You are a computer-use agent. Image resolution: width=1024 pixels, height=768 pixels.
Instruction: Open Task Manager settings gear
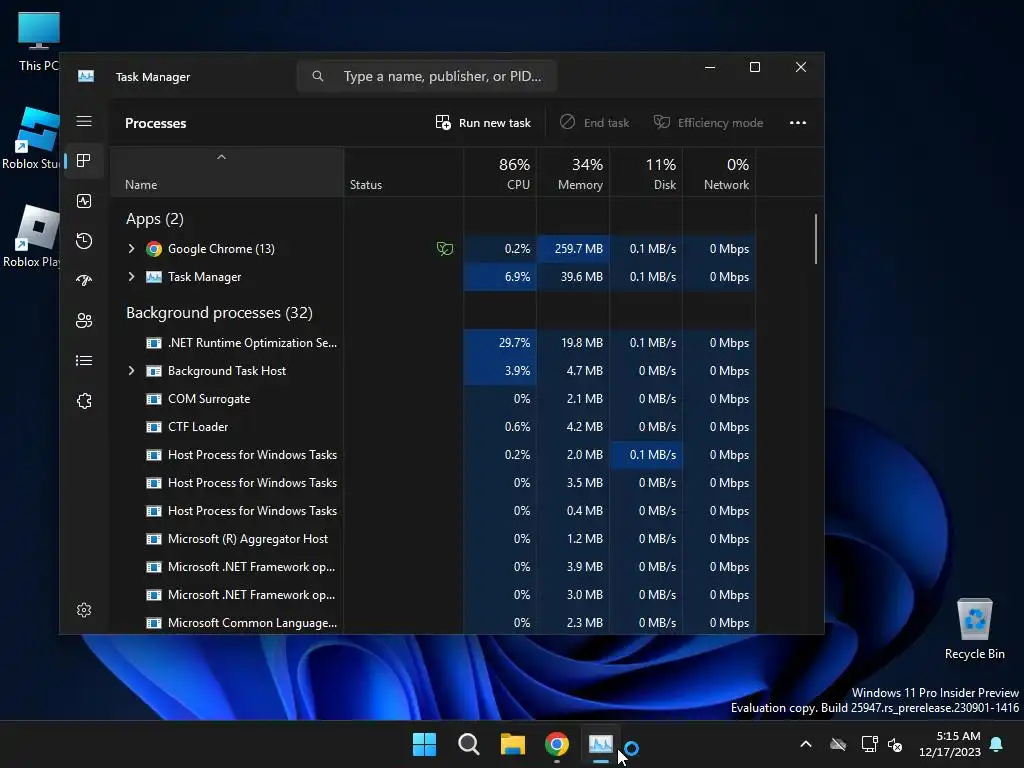coord(84,610)
